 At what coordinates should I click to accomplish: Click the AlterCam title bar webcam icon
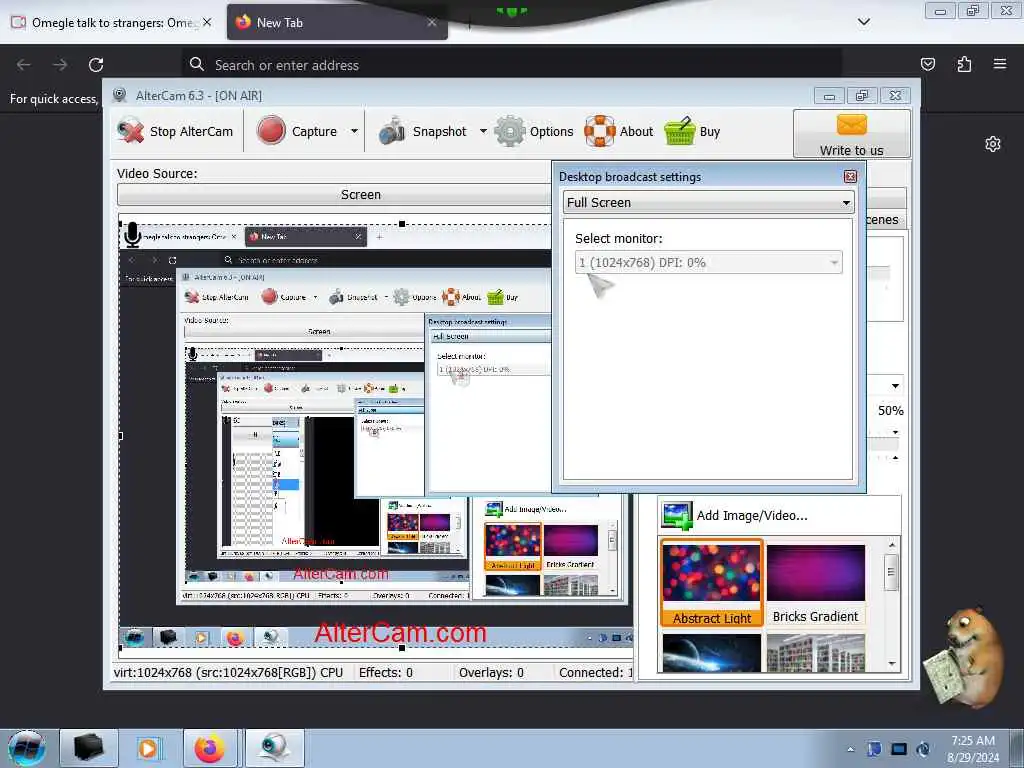point(119,95)
